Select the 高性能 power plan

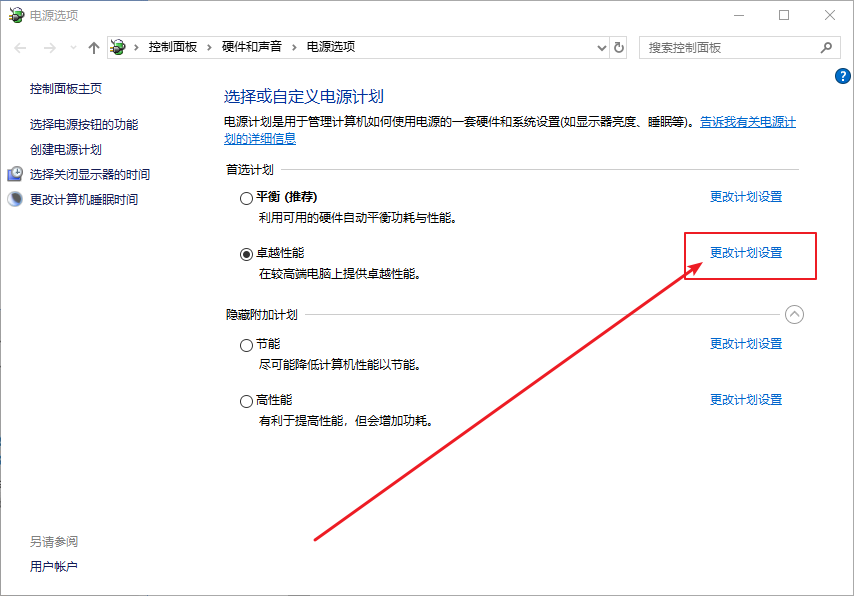[246, 401]
